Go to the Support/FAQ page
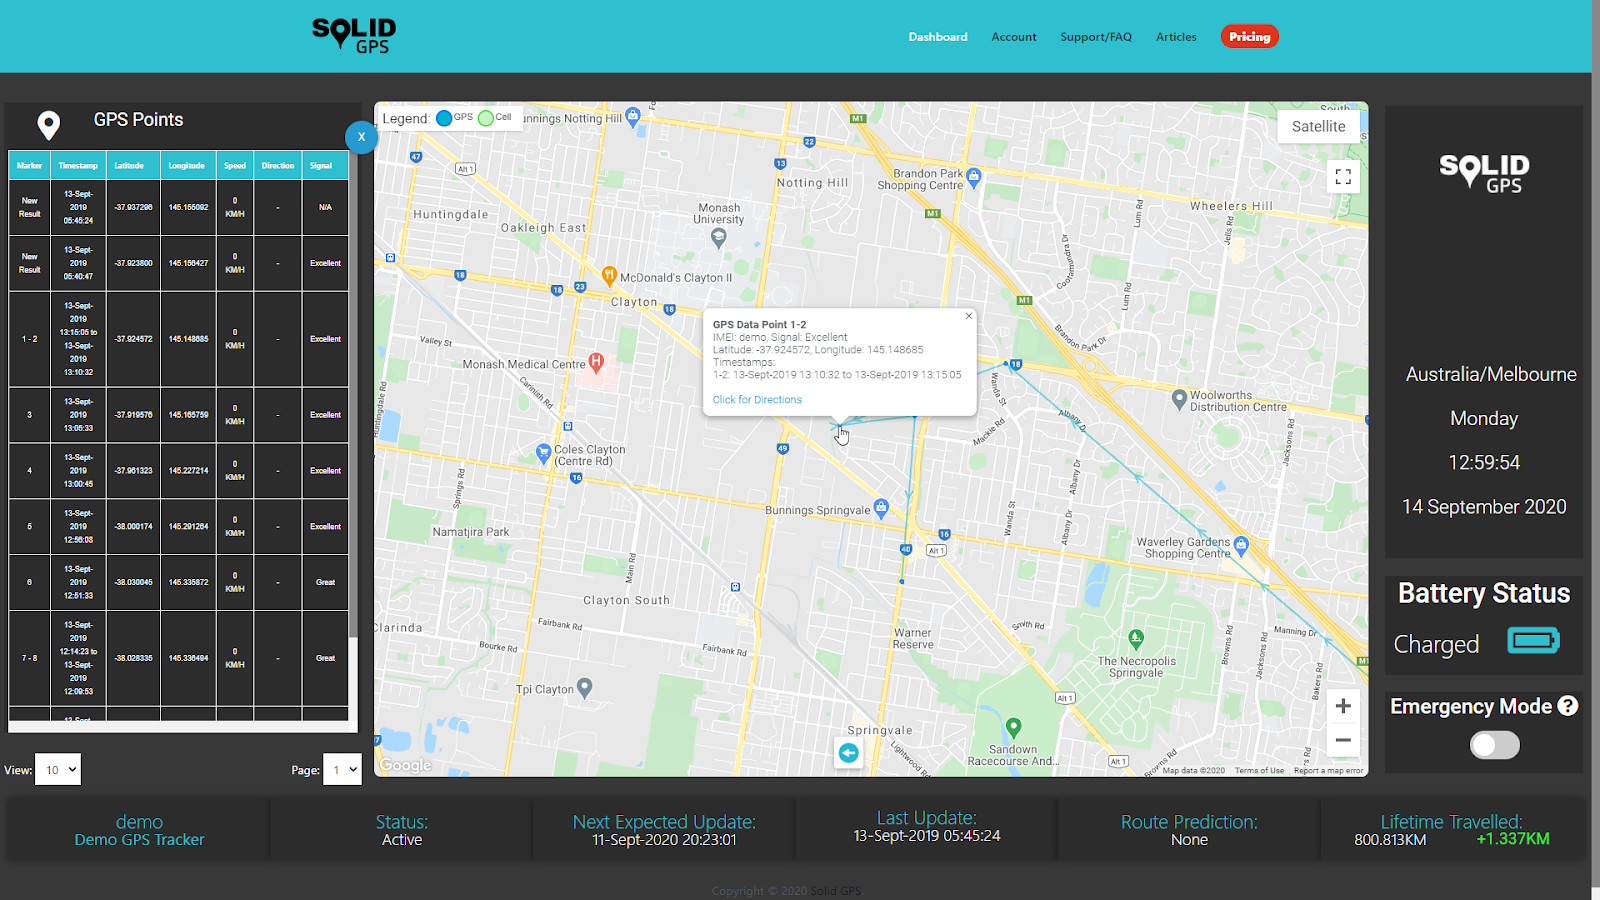 tap(1095, 37)
